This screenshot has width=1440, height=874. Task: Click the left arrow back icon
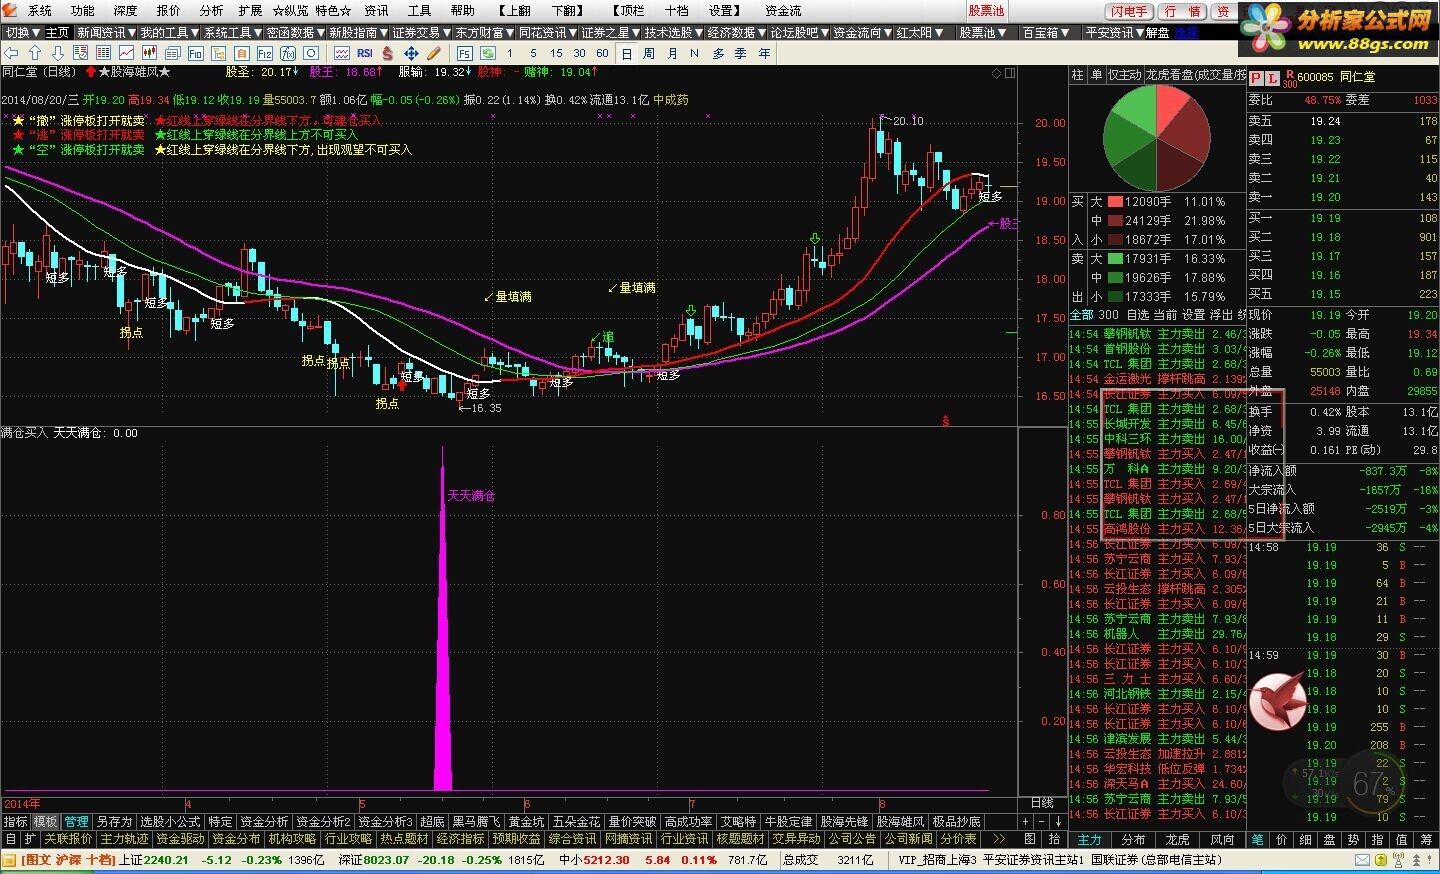(11, 53)
